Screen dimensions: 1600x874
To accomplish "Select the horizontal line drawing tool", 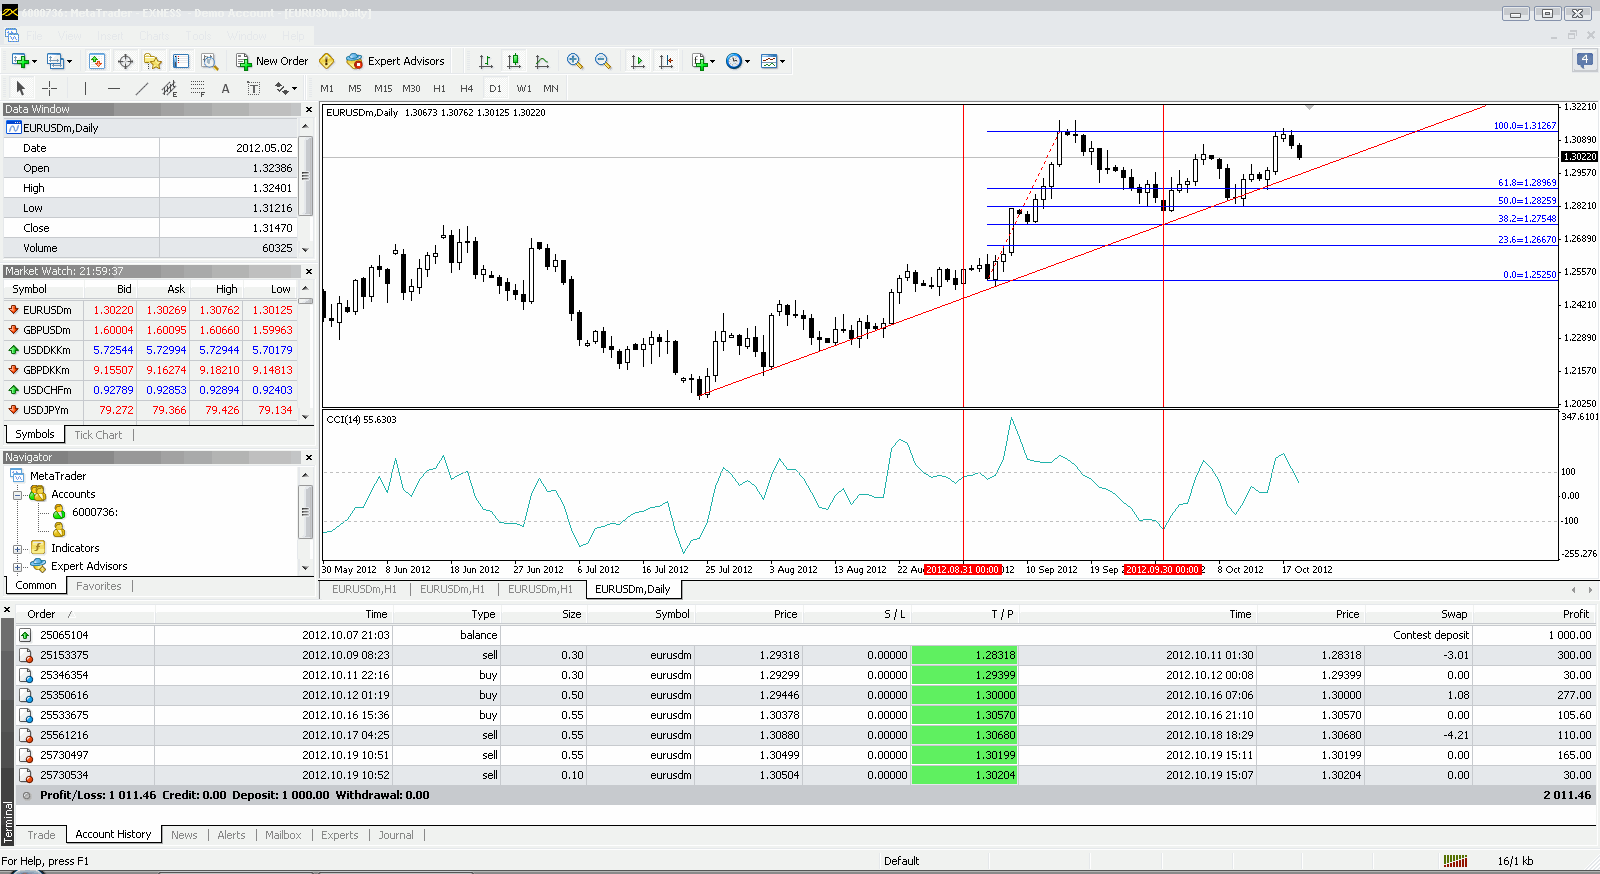I will 113,88.
